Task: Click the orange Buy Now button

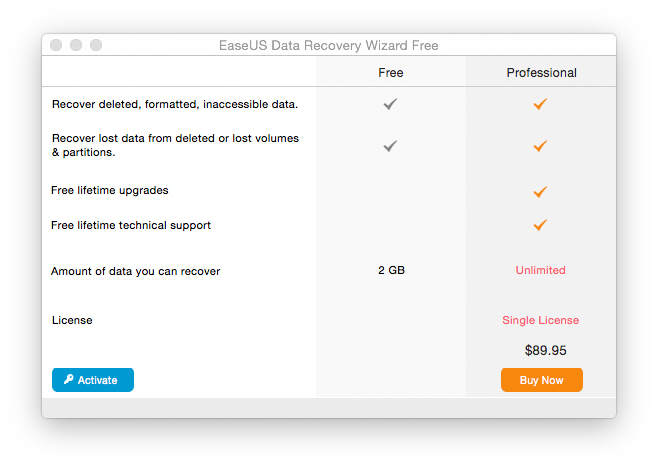Action: coord(541,380)
